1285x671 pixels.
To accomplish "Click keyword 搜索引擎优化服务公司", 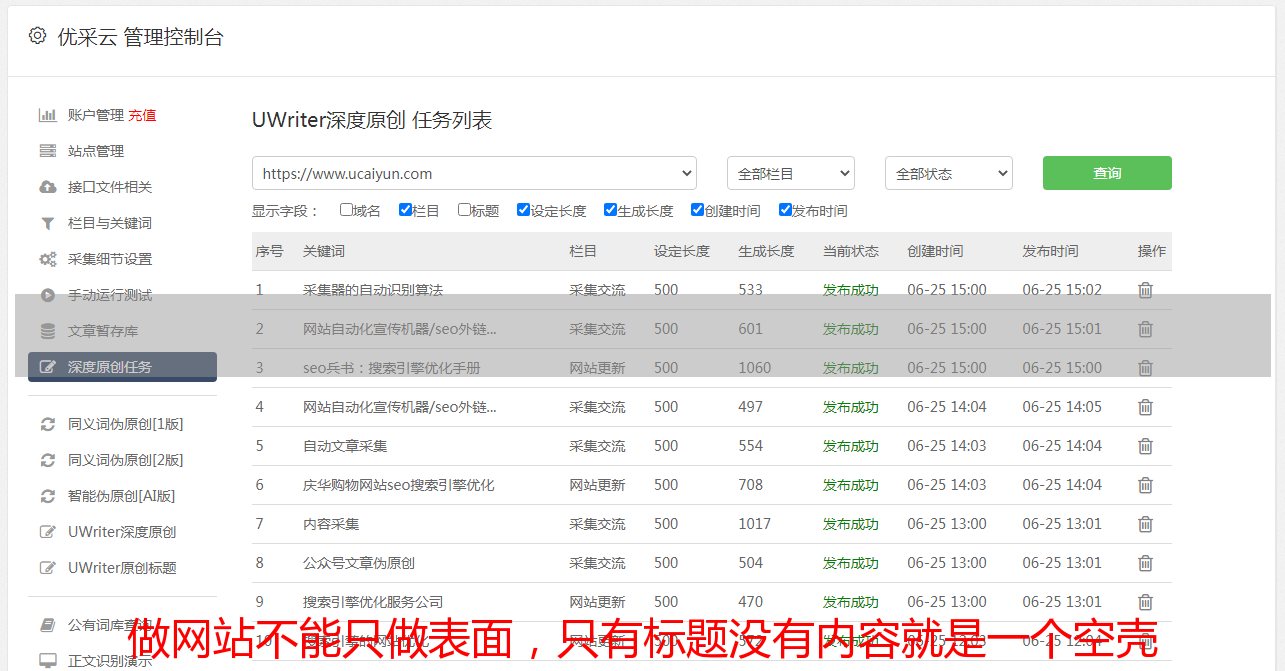I will (373, 602).
